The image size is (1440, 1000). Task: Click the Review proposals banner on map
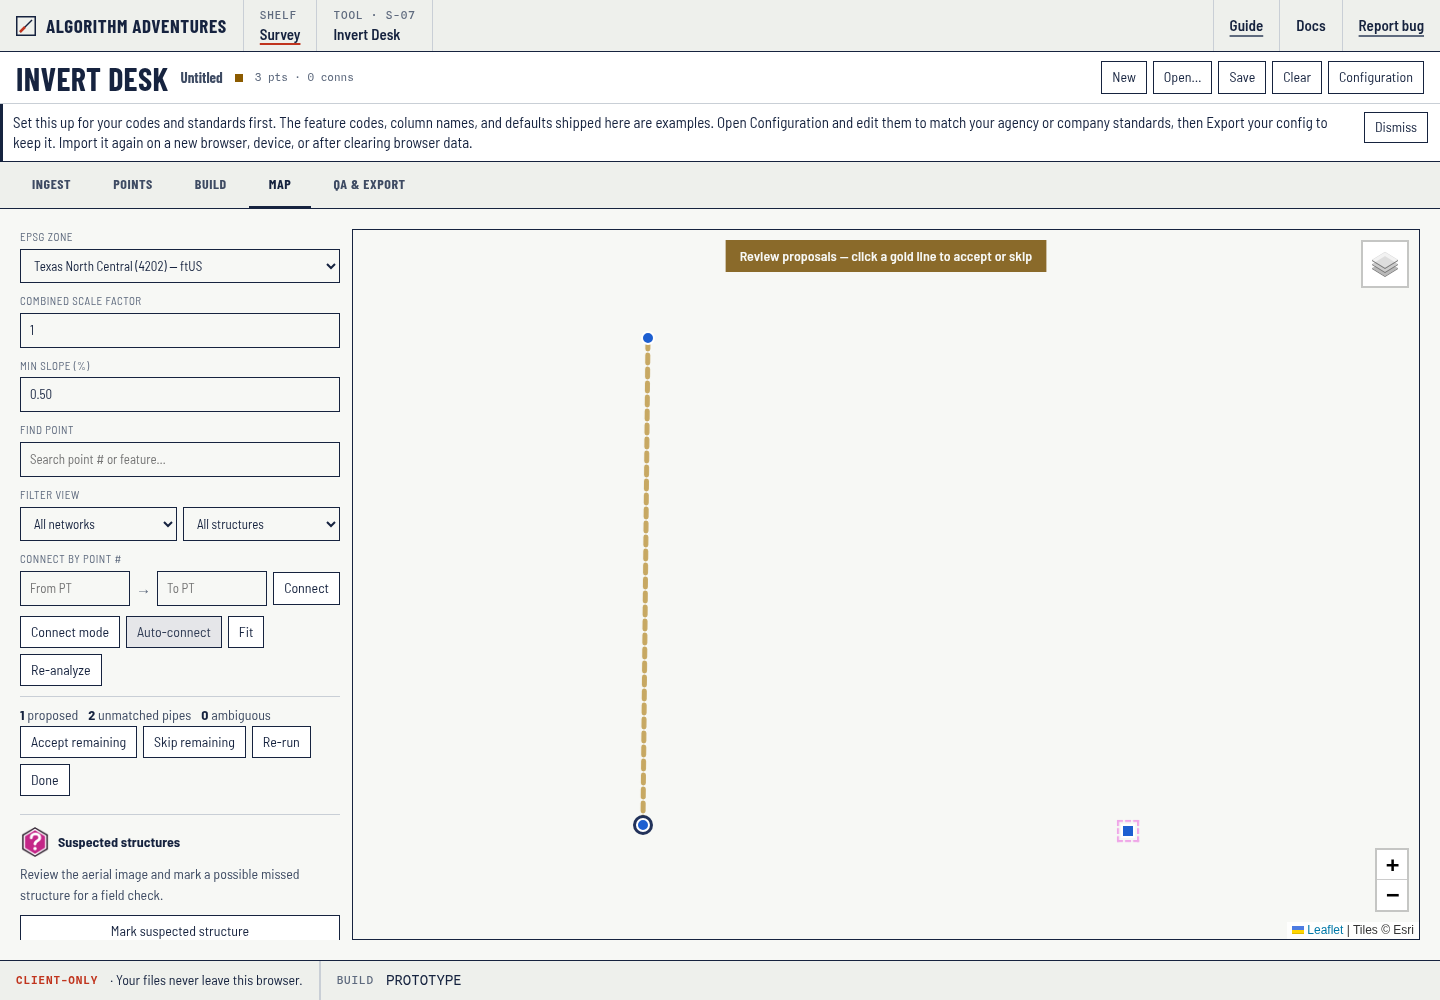click(x=886, y=256)
